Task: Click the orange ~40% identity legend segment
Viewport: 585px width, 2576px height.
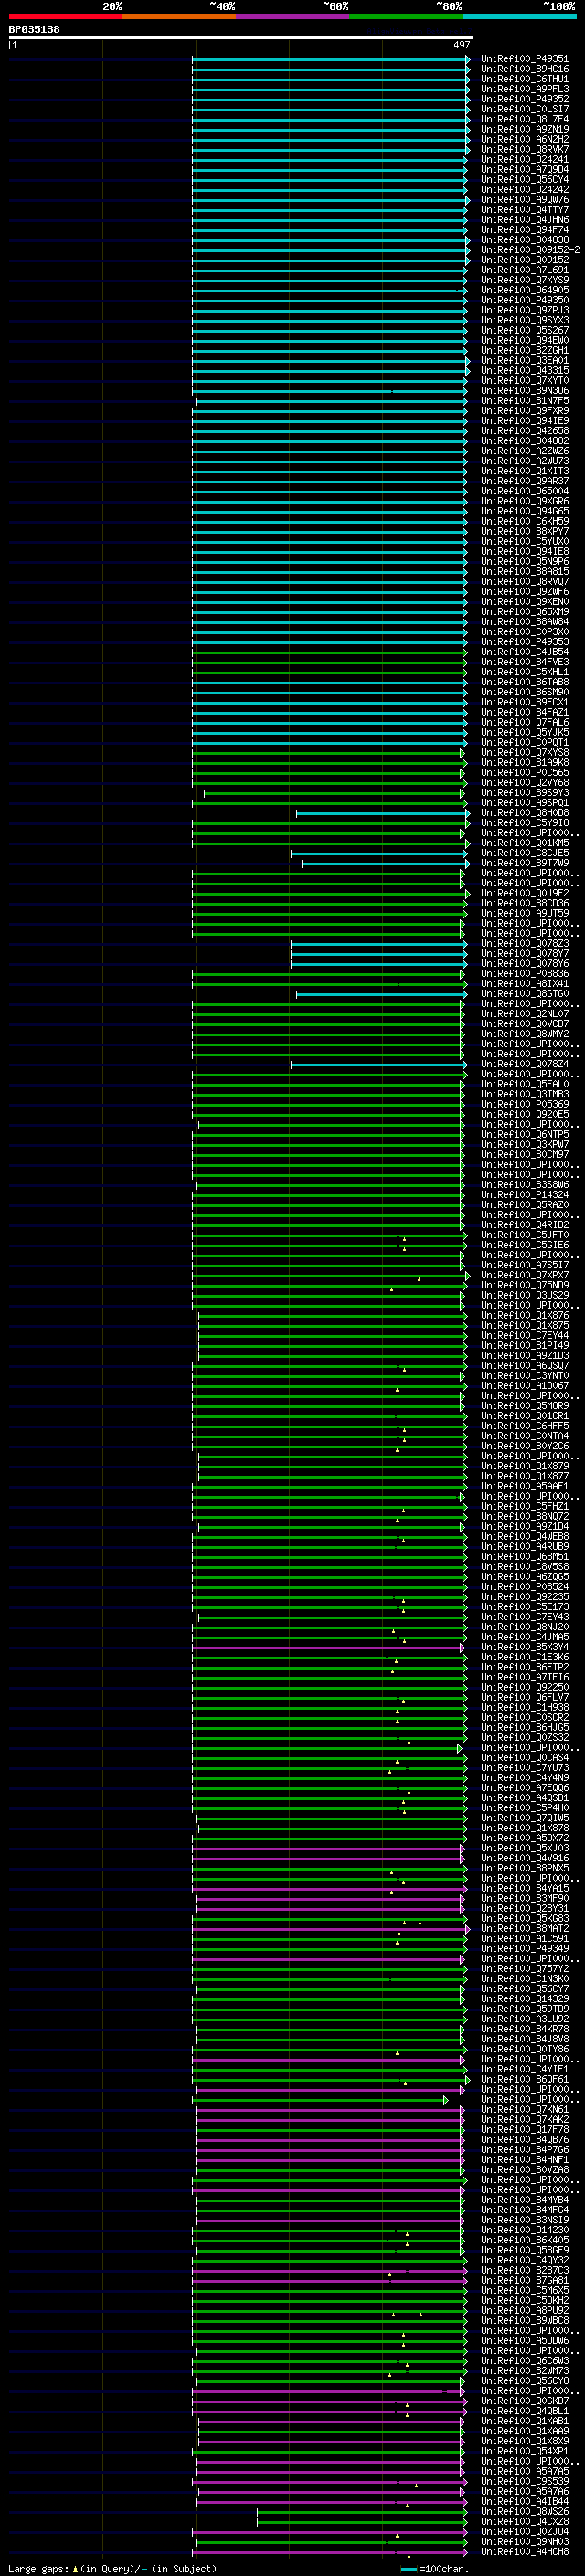Action: (179, 16)
